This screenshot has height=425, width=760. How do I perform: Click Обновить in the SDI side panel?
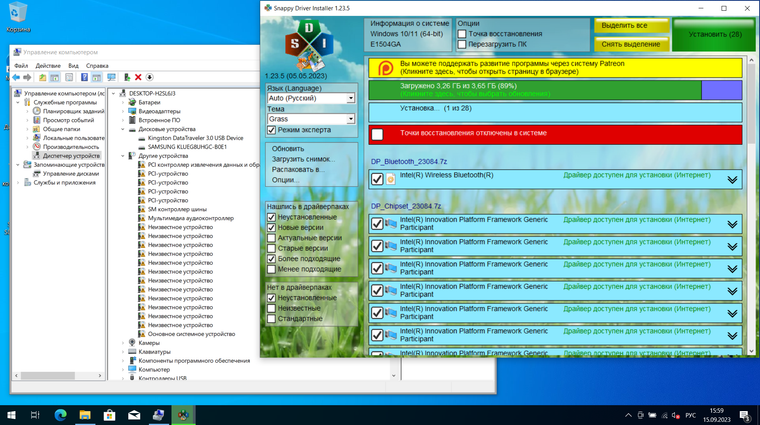tap(288, 149)
